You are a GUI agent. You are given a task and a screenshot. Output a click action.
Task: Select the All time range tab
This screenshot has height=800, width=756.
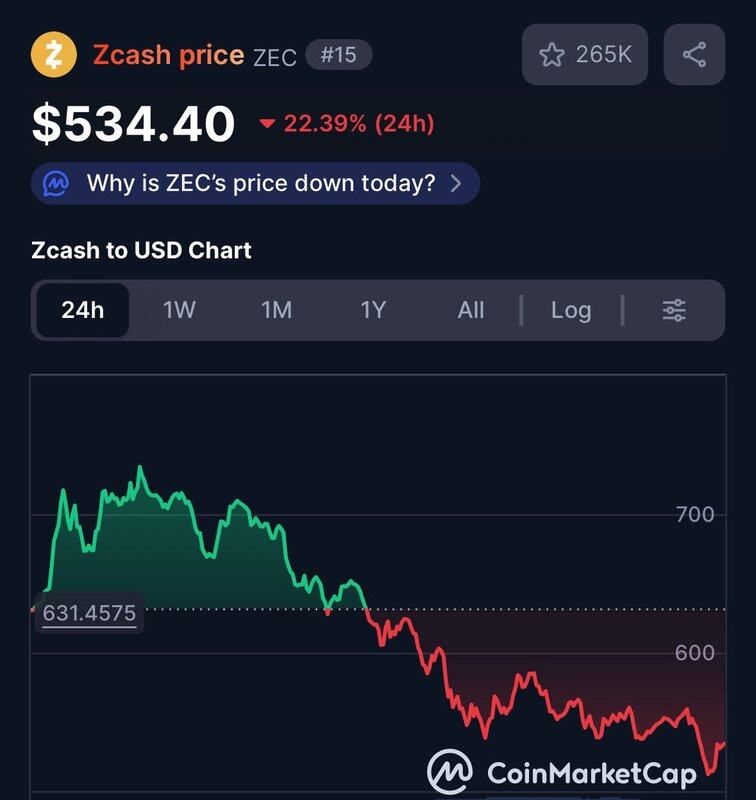click(470, 310)
